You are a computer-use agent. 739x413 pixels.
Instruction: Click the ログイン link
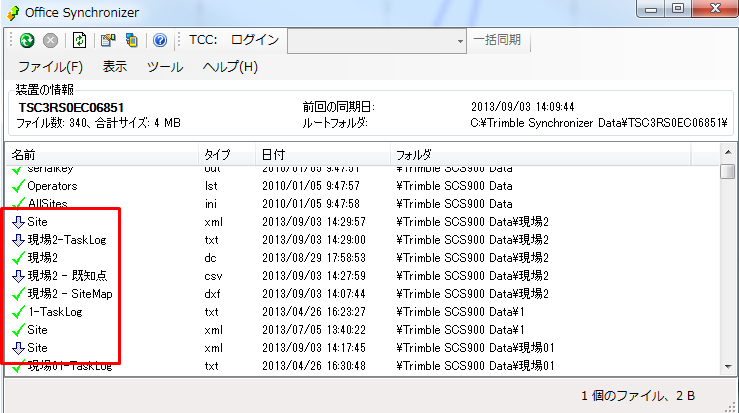255,41
